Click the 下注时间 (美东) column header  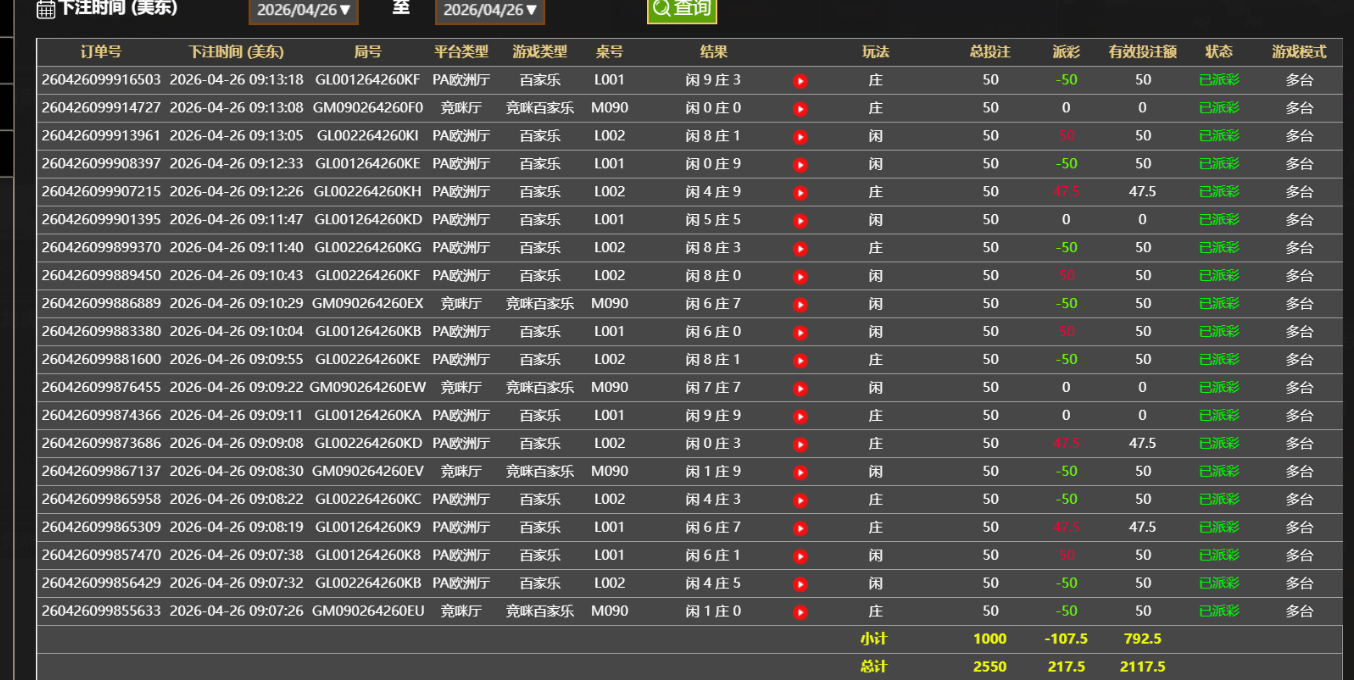[x=236, y=52]
